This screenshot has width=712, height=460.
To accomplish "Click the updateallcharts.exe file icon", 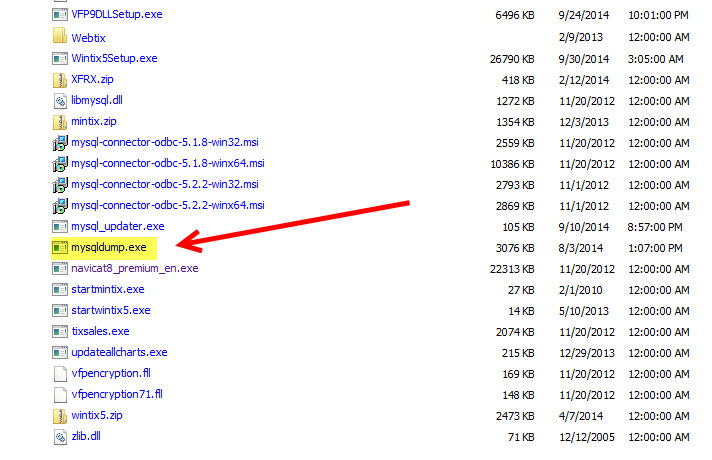I will (x=59, y=352).
